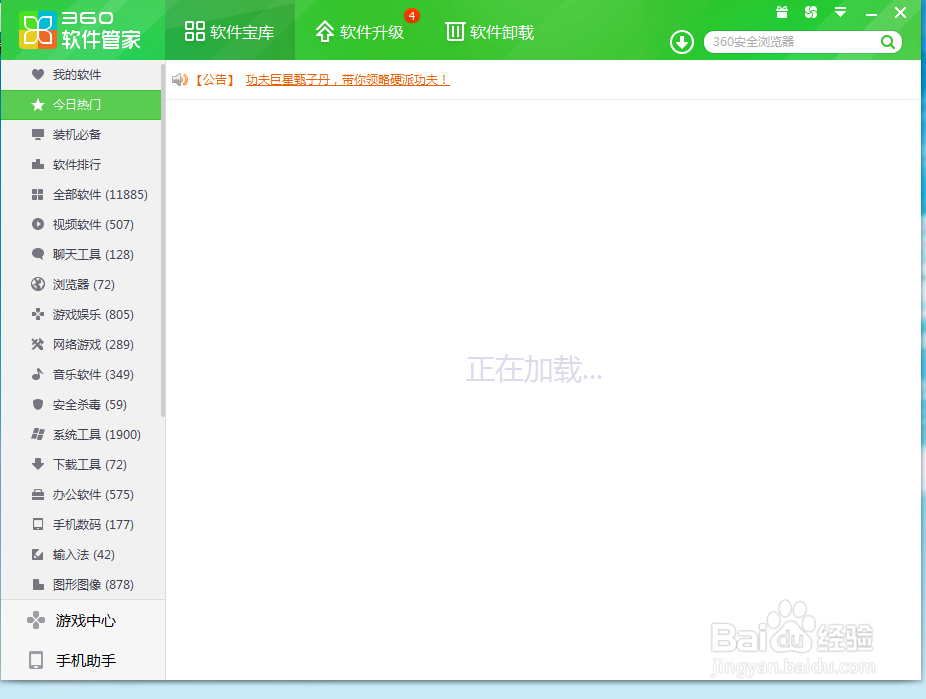The height and width of the screenshot is (699, 926).
Task: Open 视频软件 (507) category
Action: point(81,224)
